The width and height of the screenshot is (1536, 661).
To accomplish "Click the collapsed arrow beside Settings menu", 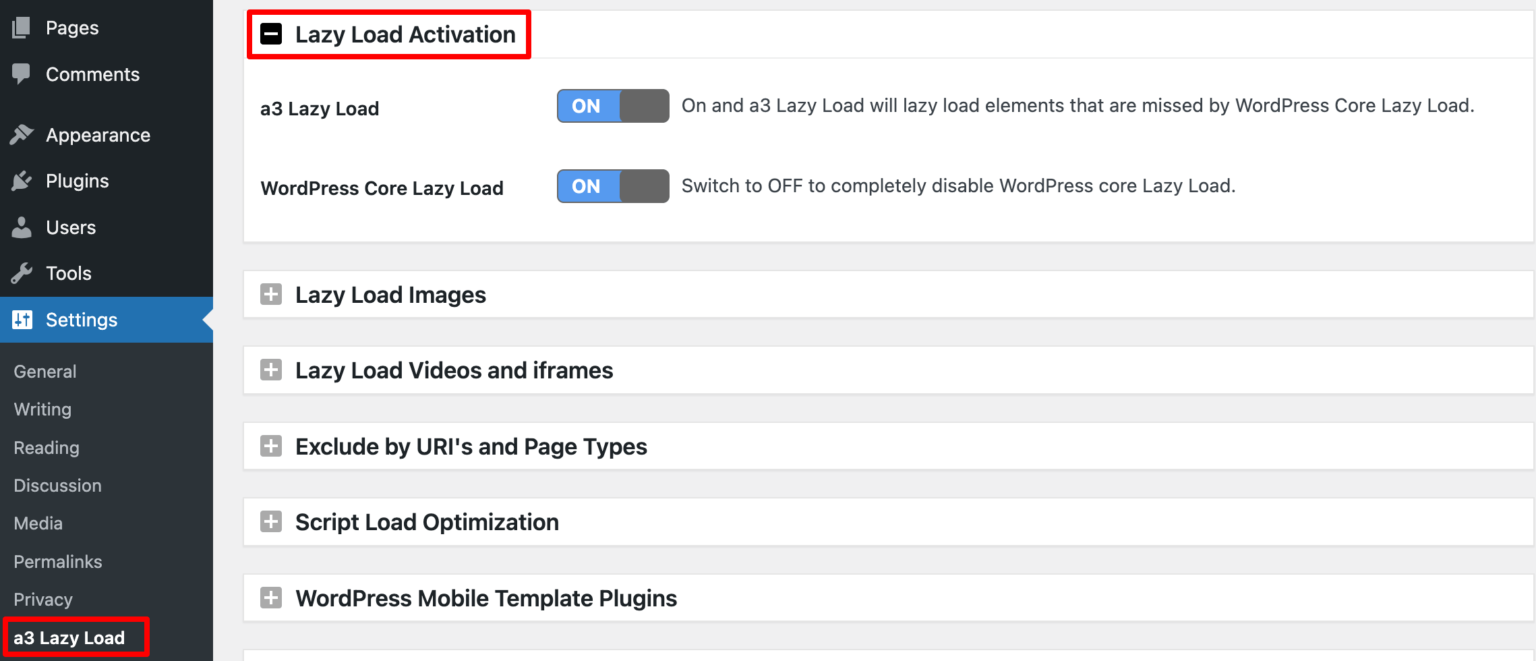I will tap(207, 319).
